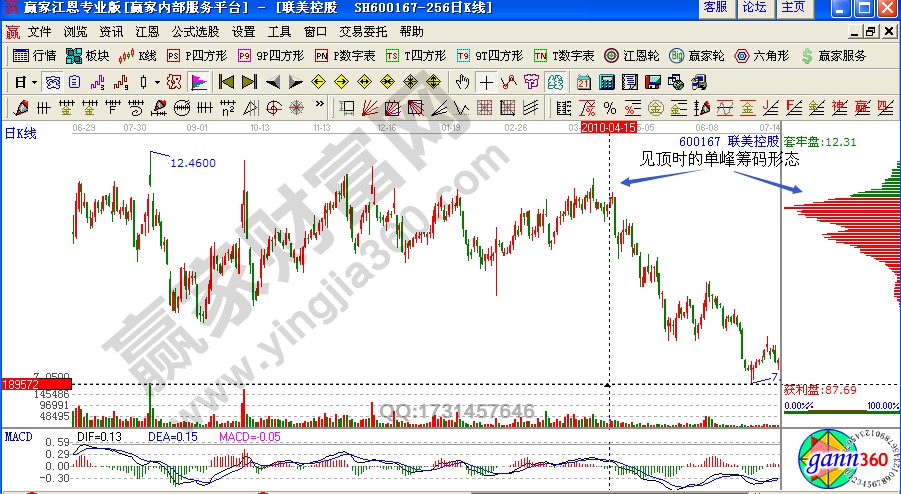Open the 文件 file menu
This screenshot has height=494, width=901.
click(x=40, y=32)
